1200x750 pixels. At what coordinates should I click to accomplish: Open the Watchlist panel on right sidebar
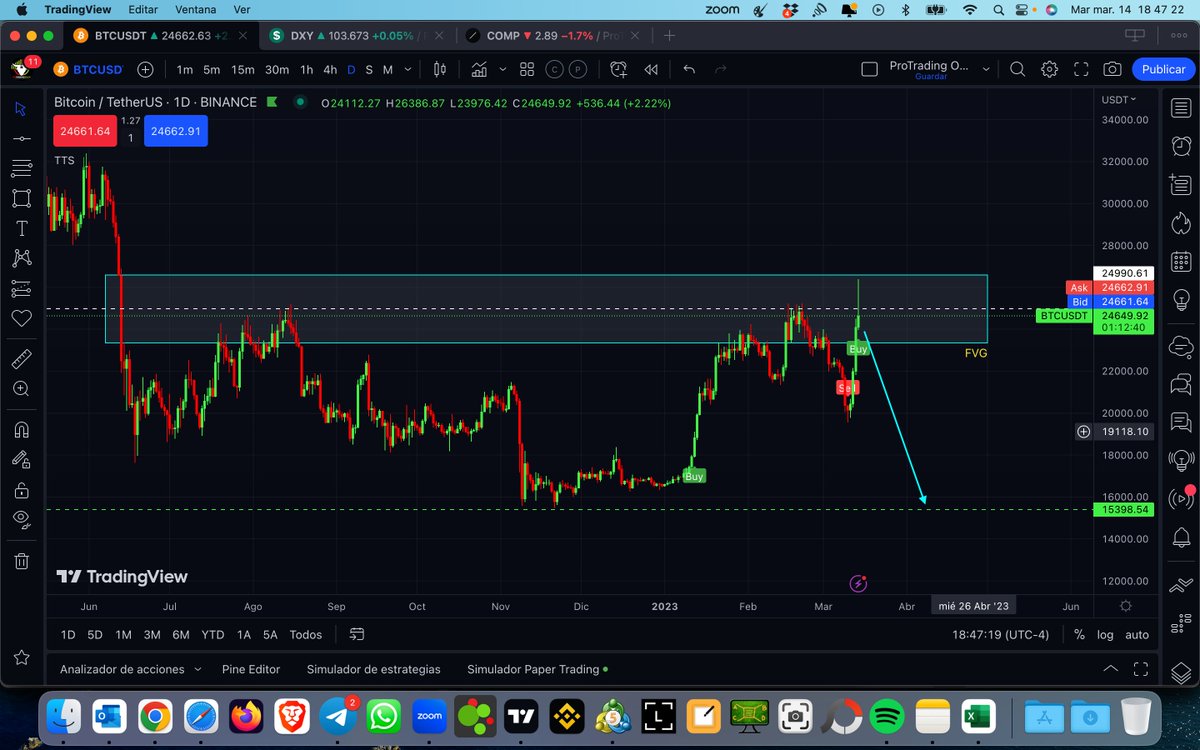(x=1181, y=106)
